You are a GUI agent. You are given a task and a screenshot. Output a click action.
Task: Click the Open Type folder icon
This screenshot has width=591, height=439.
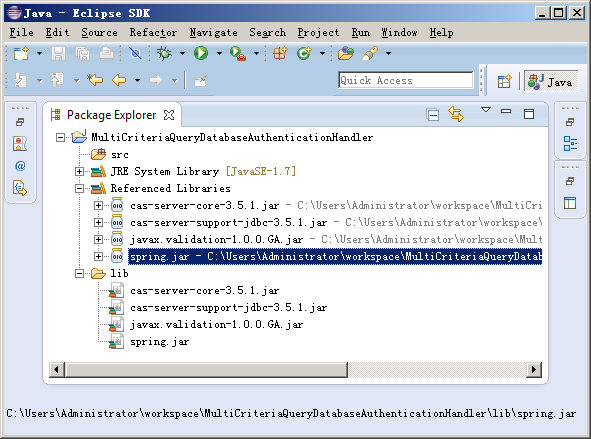tap(346, 53)
